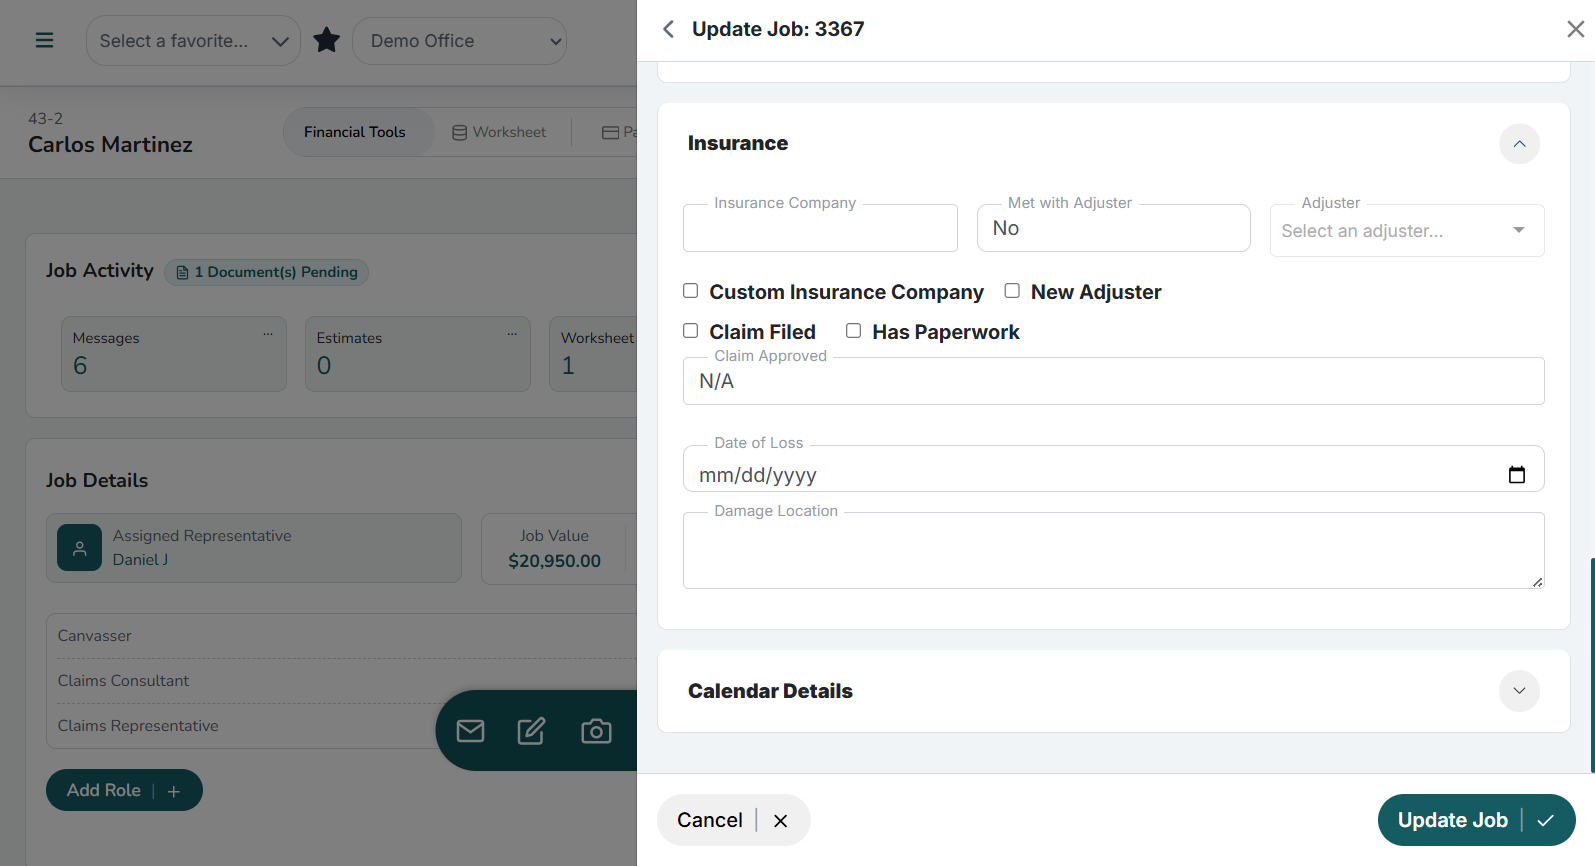
Task: Tick the Claim Filed checkbox
Action: point(691,331)
